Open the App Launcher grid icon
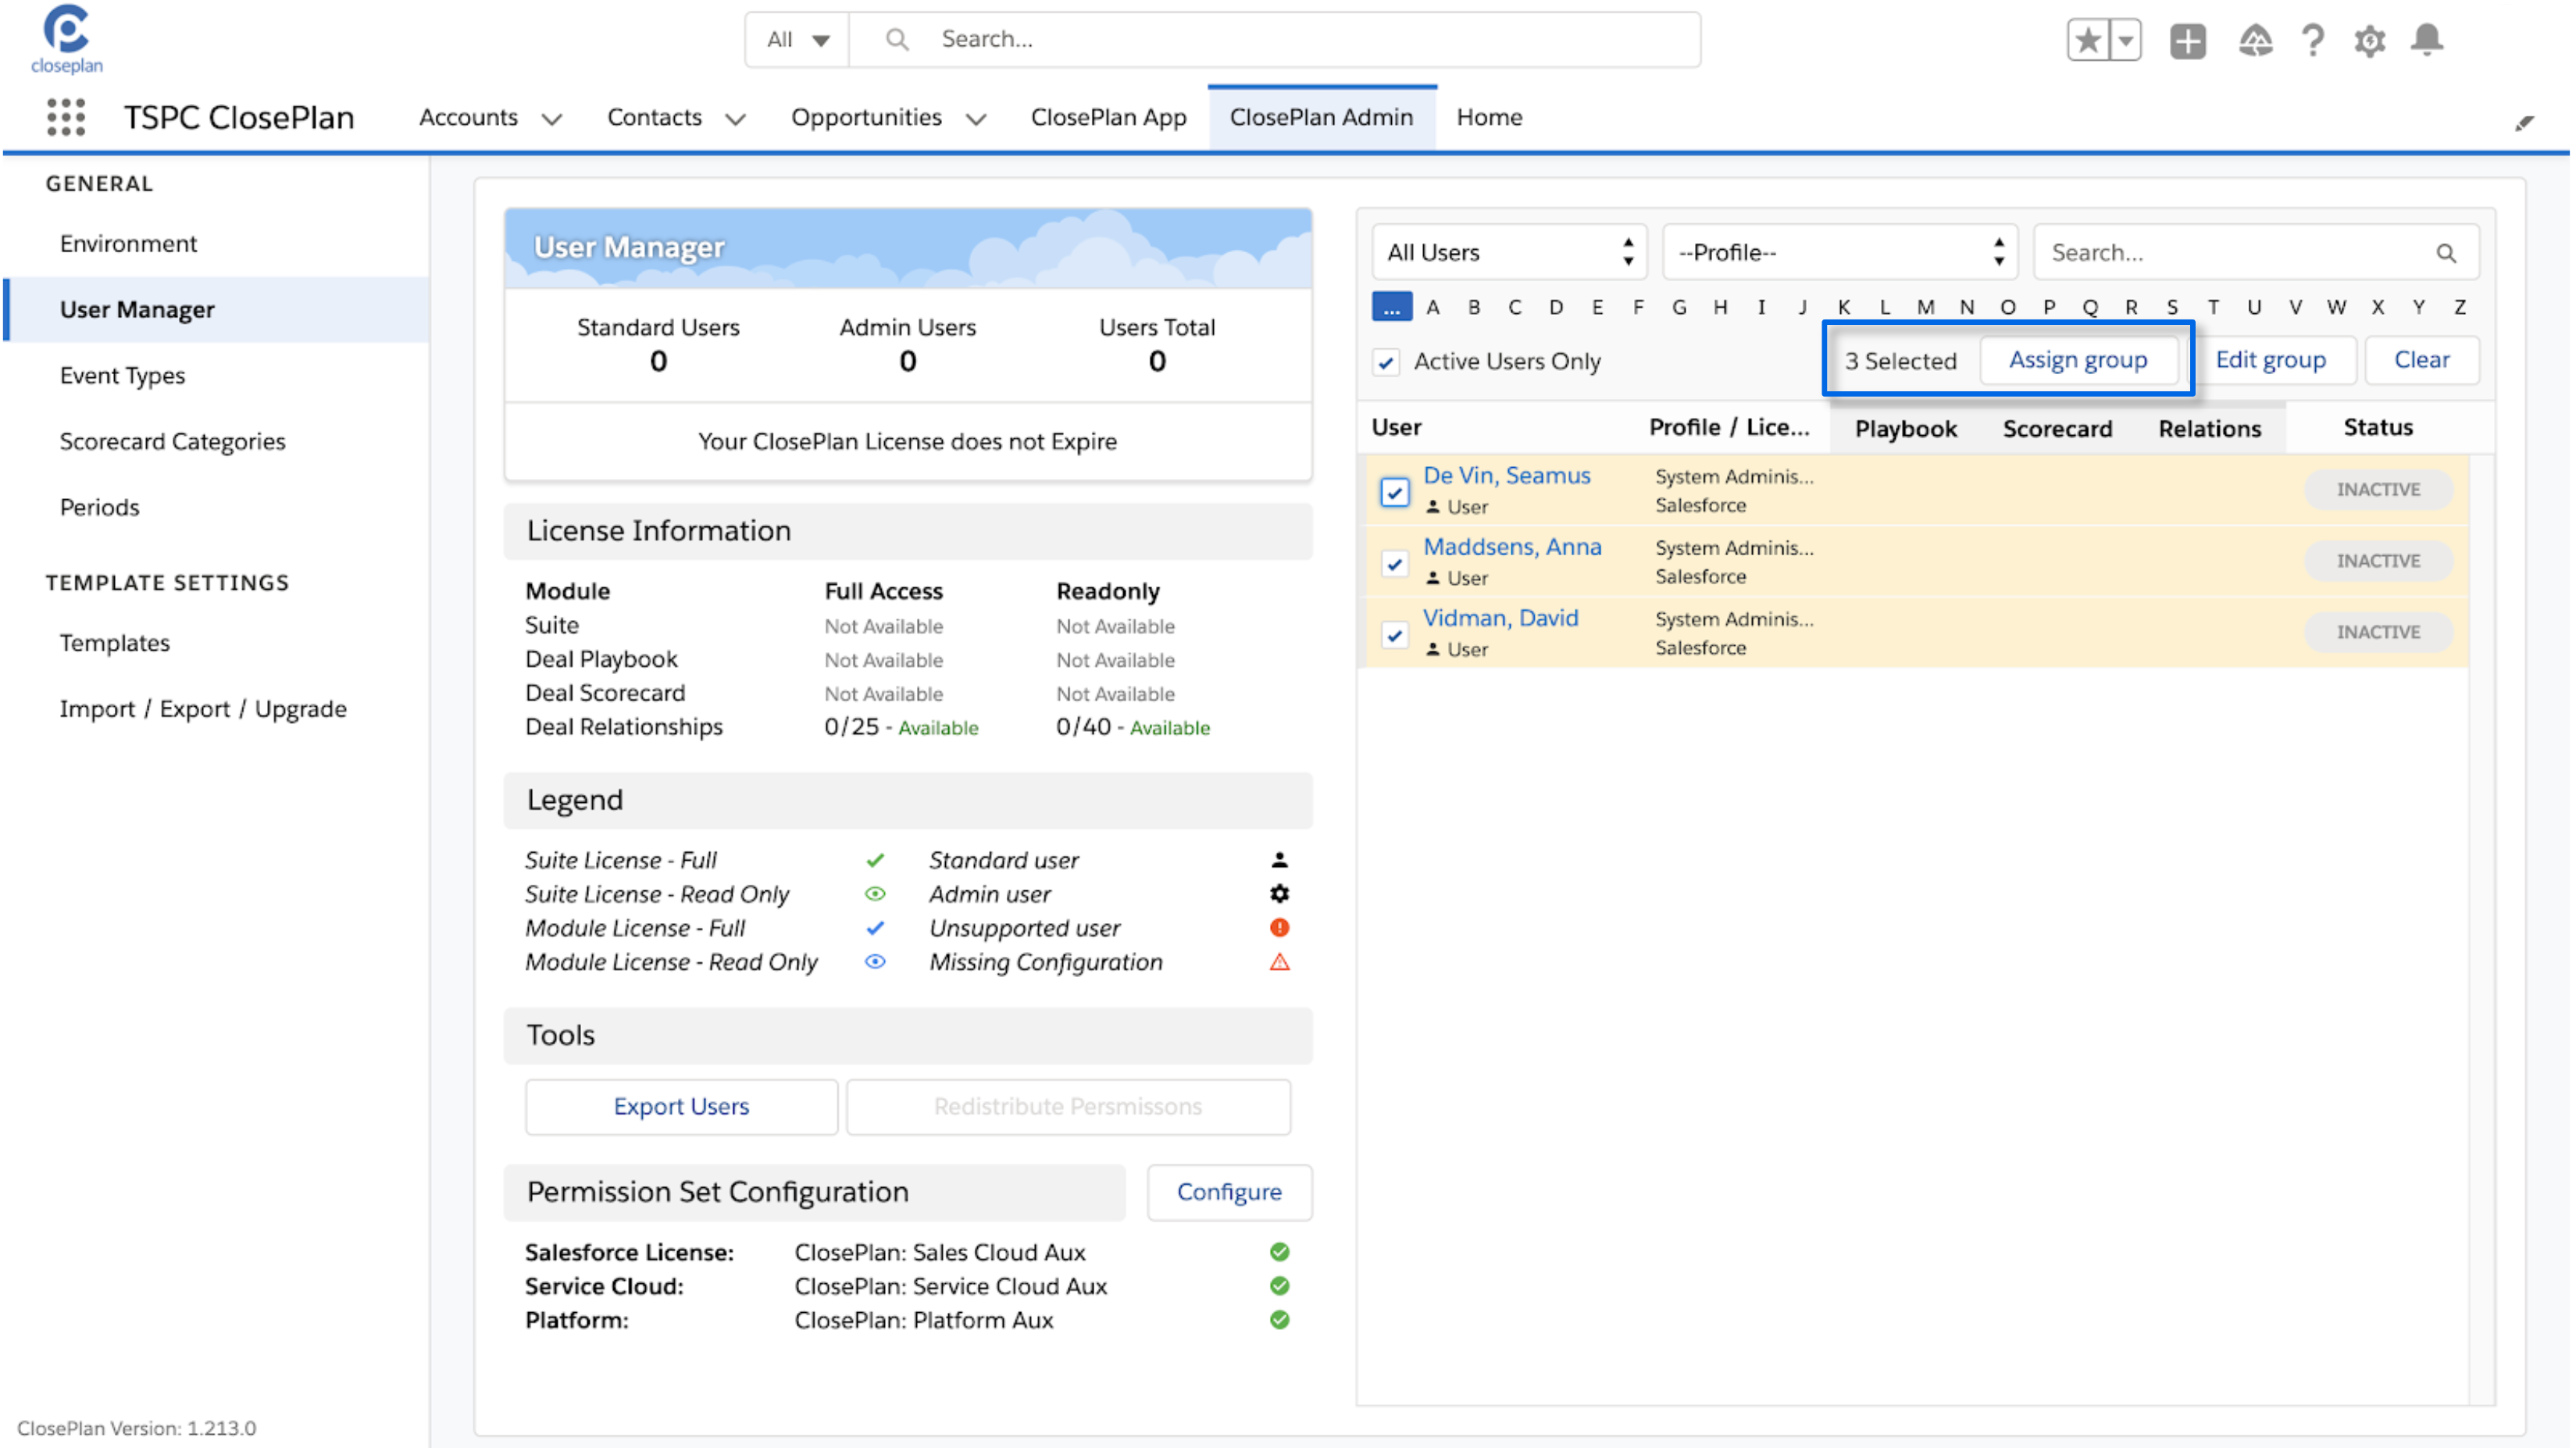The height and width of the screenshot is (1448, 2576). [66, 117]
